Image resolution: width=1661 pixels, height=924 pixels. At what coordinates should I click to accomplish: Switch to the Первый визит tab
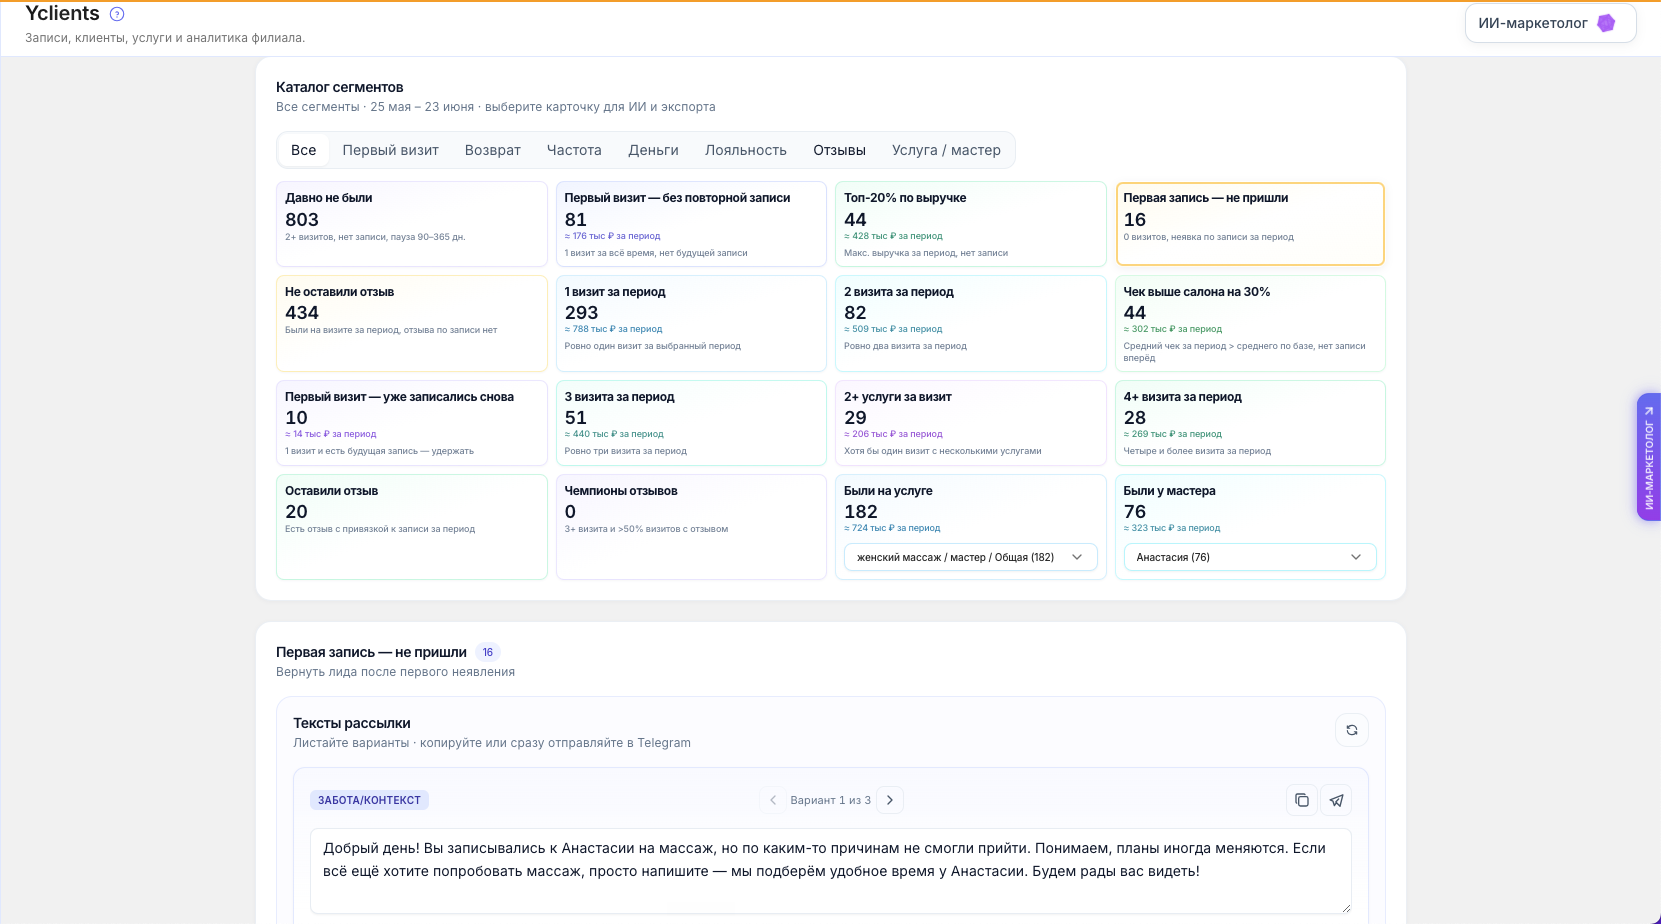click(x=391, y=150)
